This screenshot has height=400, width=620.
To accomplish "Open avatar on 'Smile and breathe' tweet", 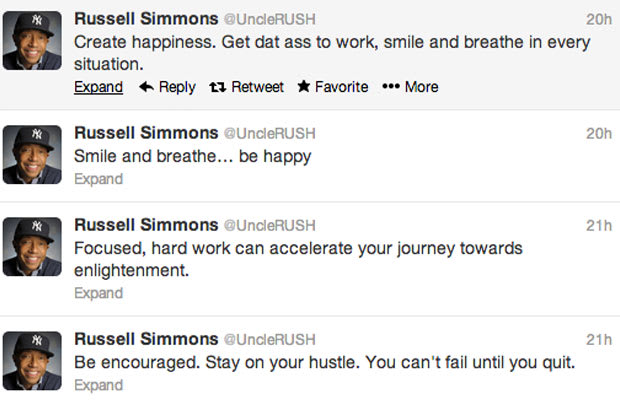I will click(32, 155).
